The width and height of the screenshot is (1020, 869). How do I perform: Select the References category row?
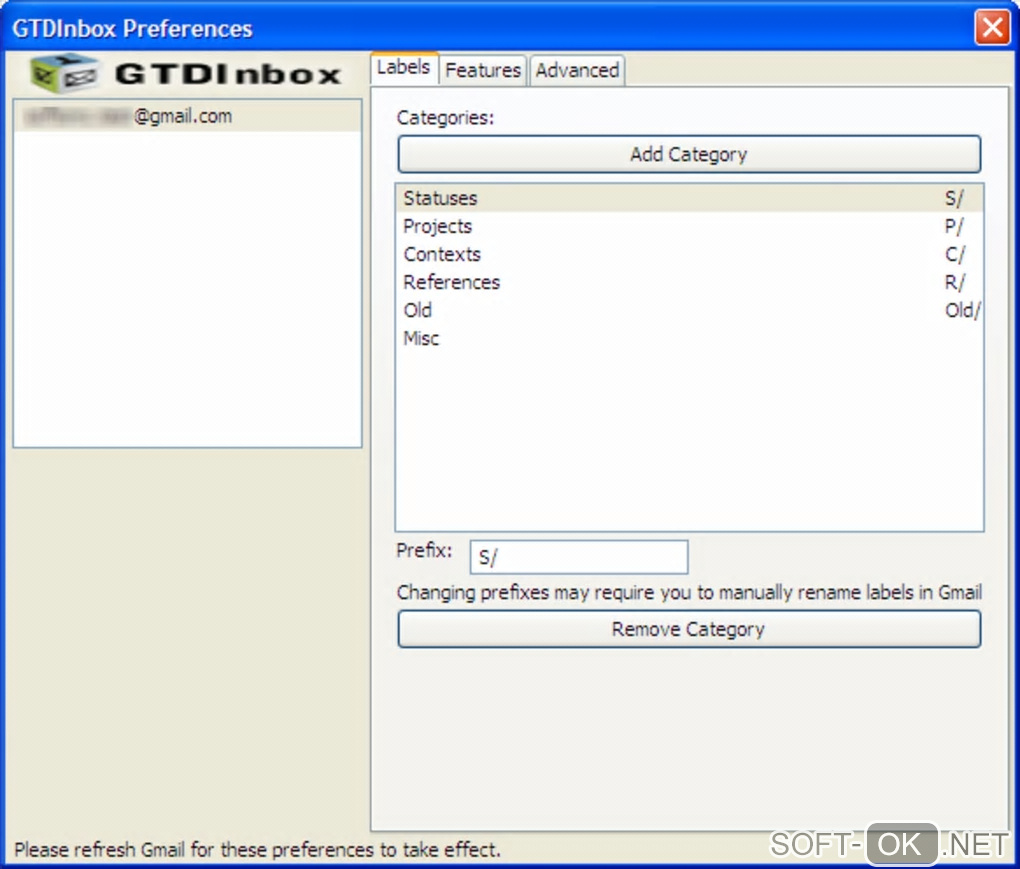pyautogui.click(x=689, y=282)
